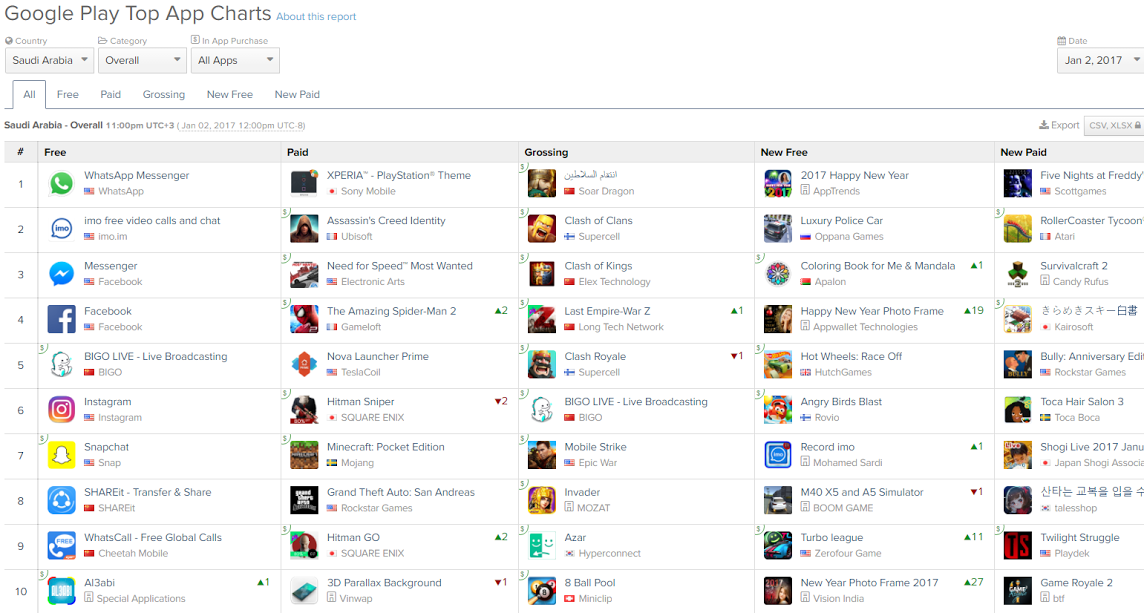Click the CSV, XLSX export button
Viewport: 1144px width, 613px height.
[x=1113, y=126]
